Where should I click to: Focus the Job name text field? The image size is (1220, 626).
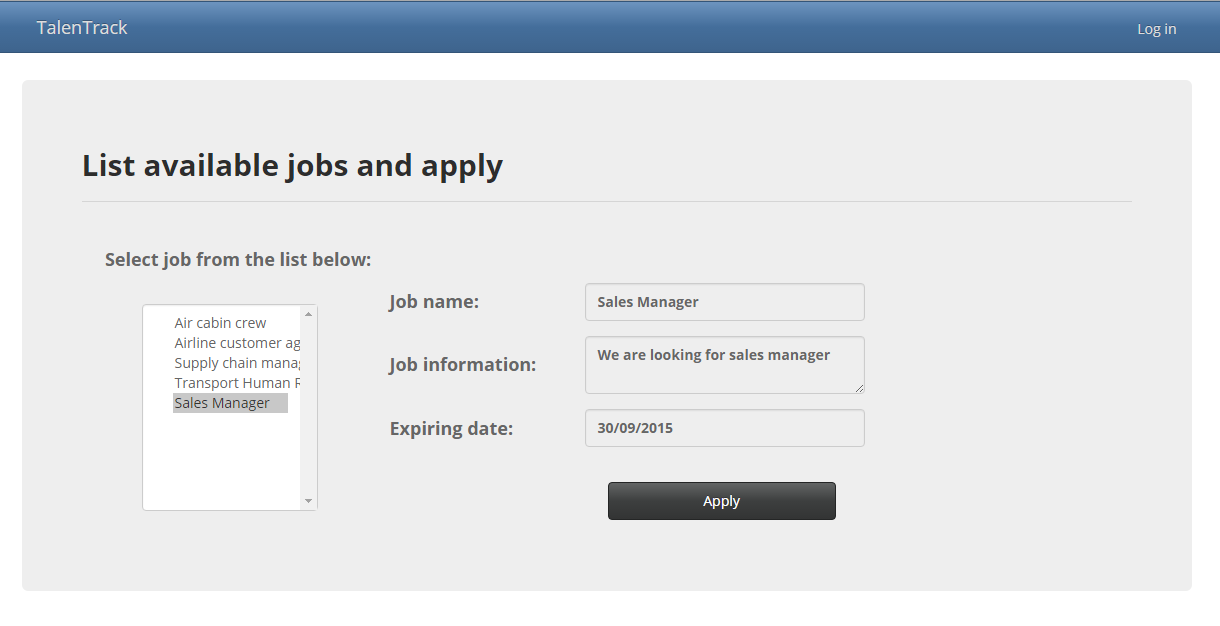(x=724, y=302)
